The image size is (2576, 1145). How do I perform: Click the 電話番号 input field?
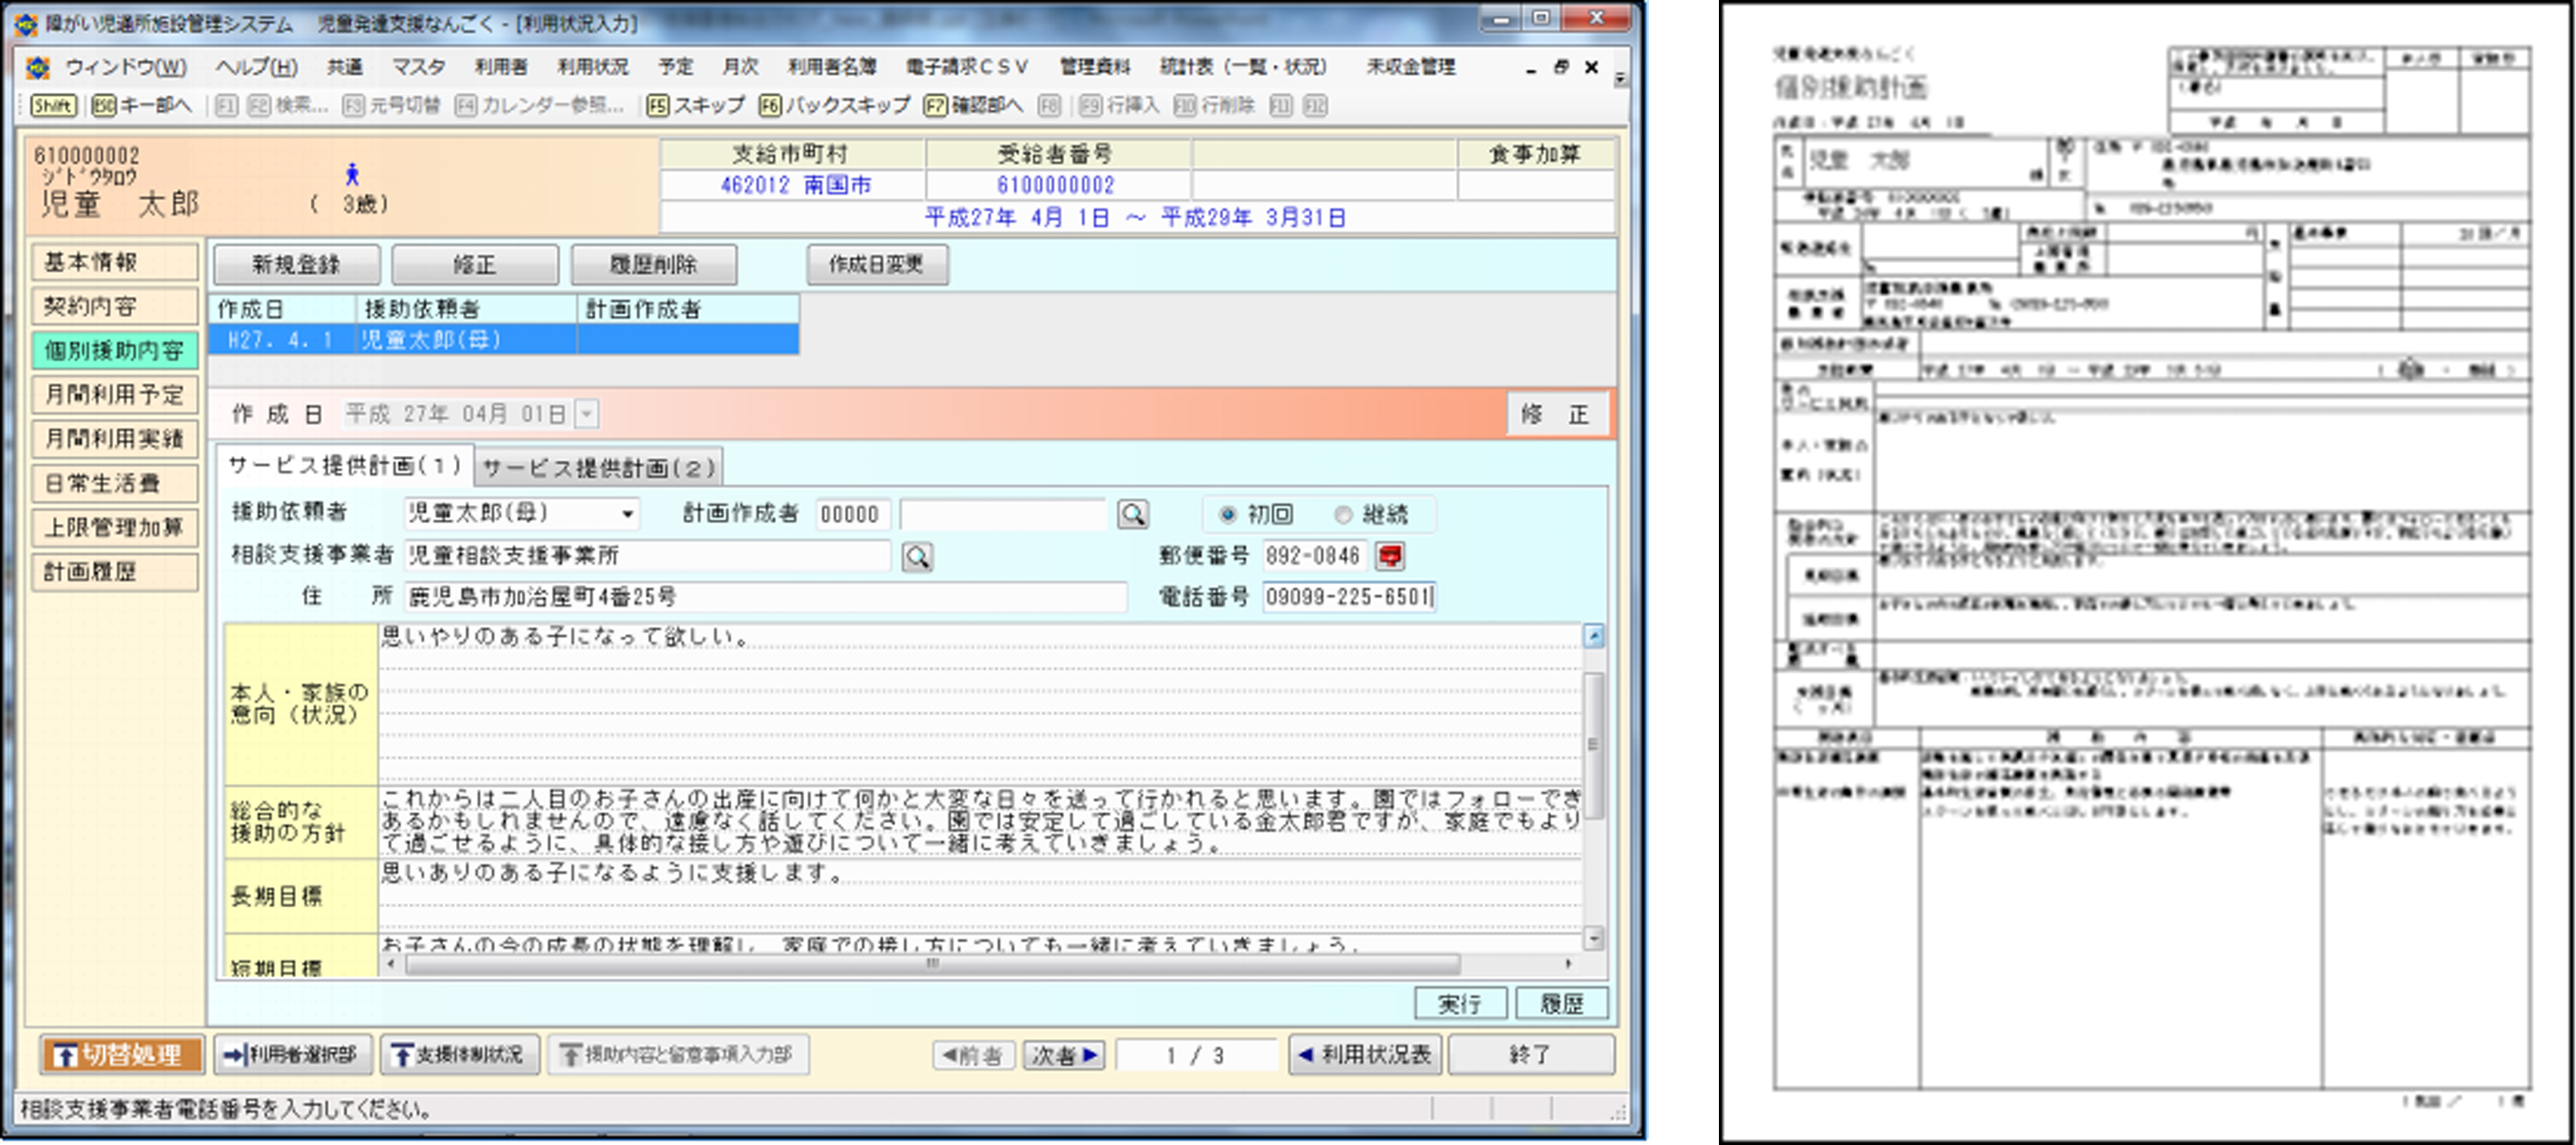pos(1348,597)
